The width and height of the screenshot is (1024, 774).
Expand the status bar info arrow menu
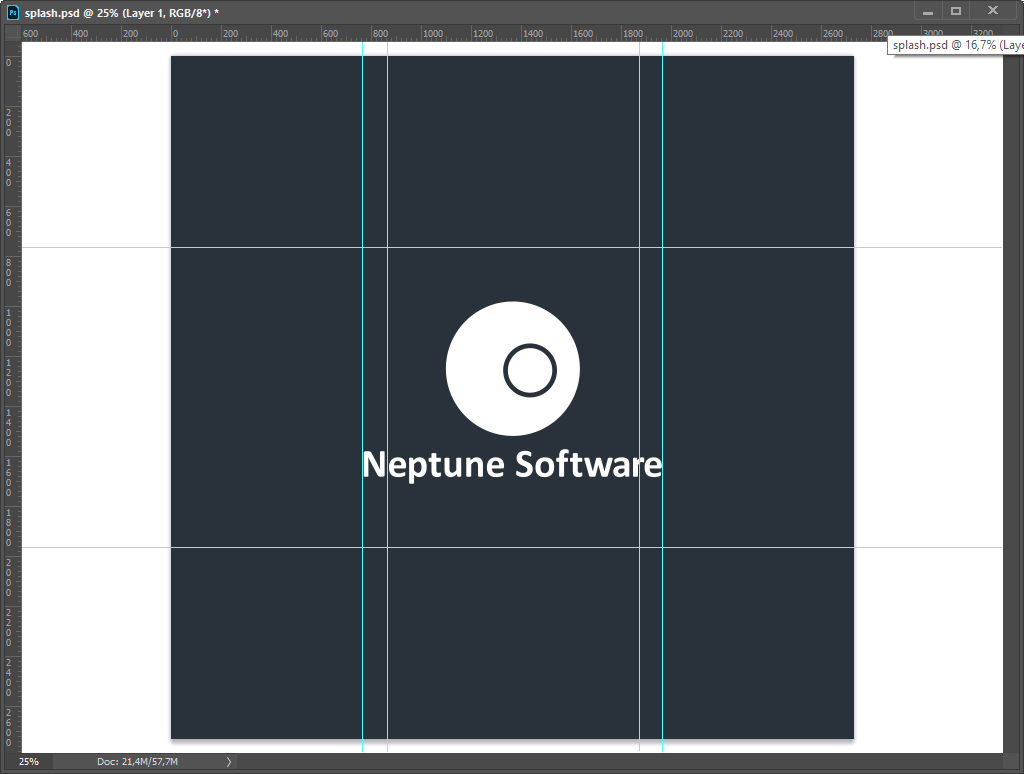228,762
